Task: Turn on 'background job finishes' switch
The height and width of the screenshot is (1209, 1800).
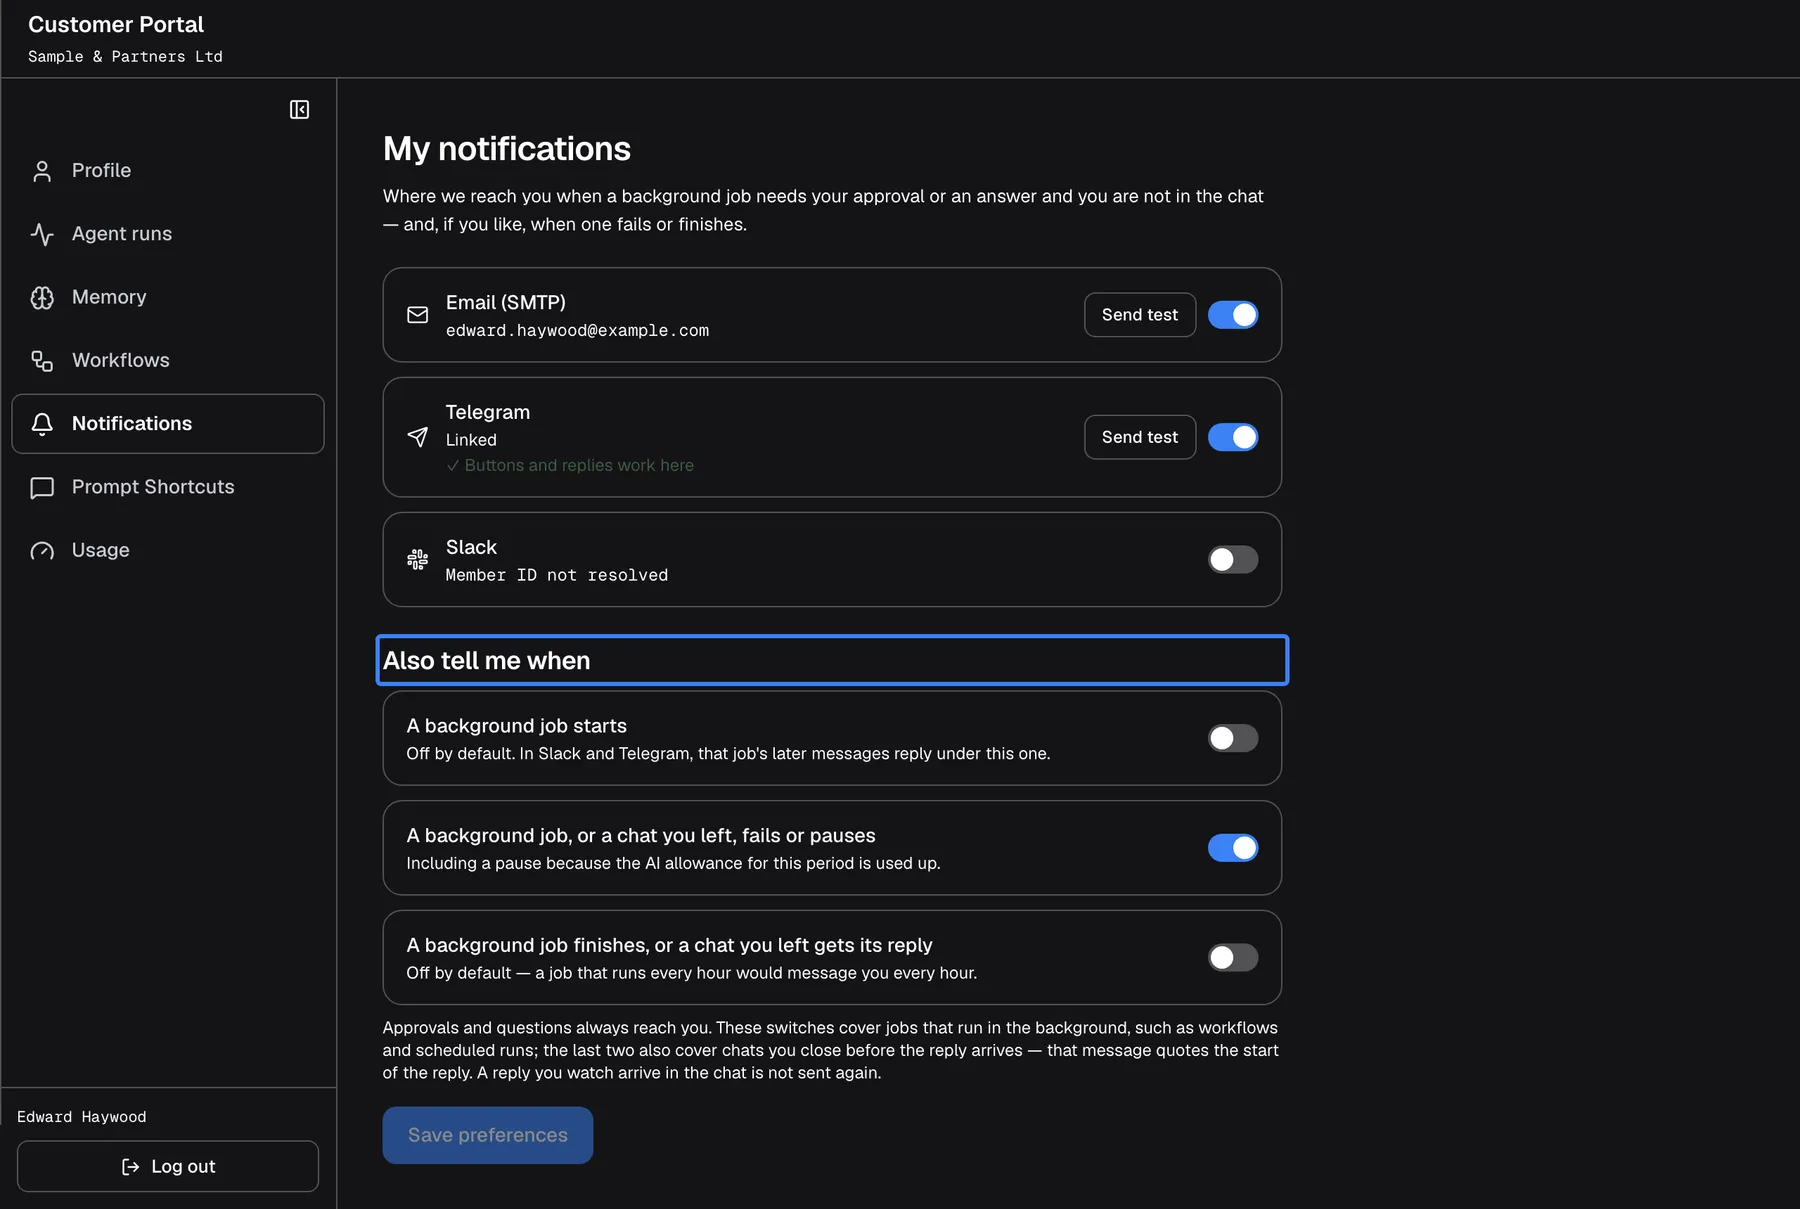Action: 1233,958
